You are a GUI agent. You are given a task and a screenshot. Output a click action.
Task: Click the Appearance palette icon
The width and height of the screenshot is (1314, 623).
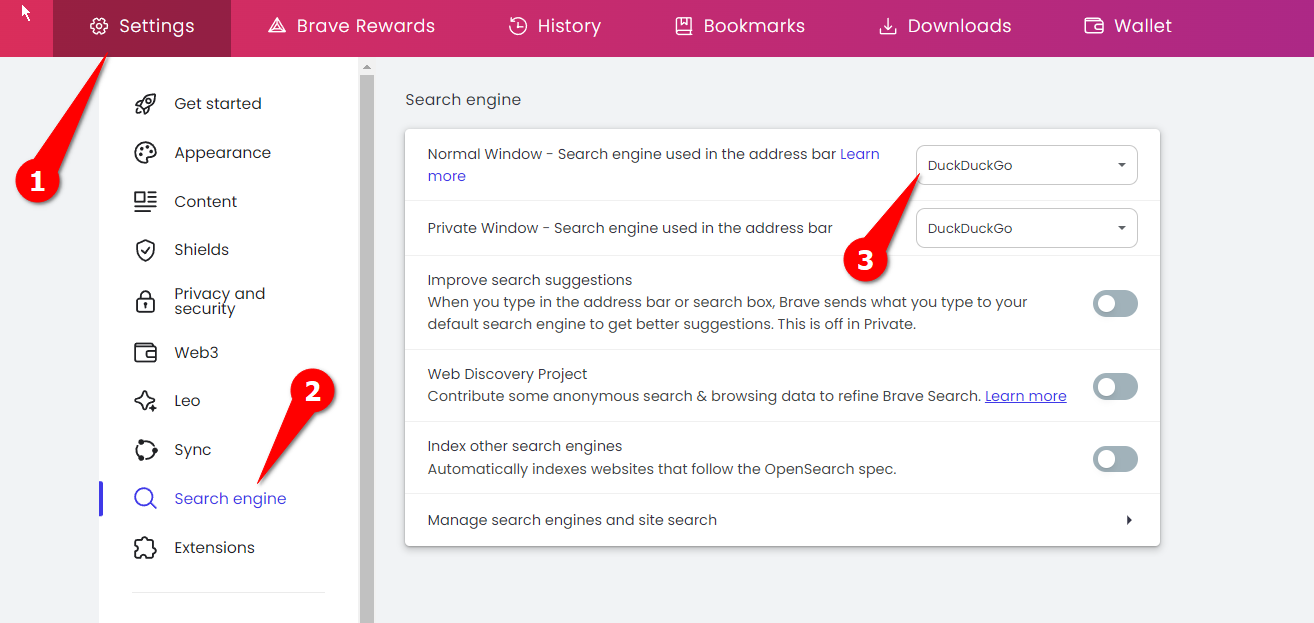point(145,153)
